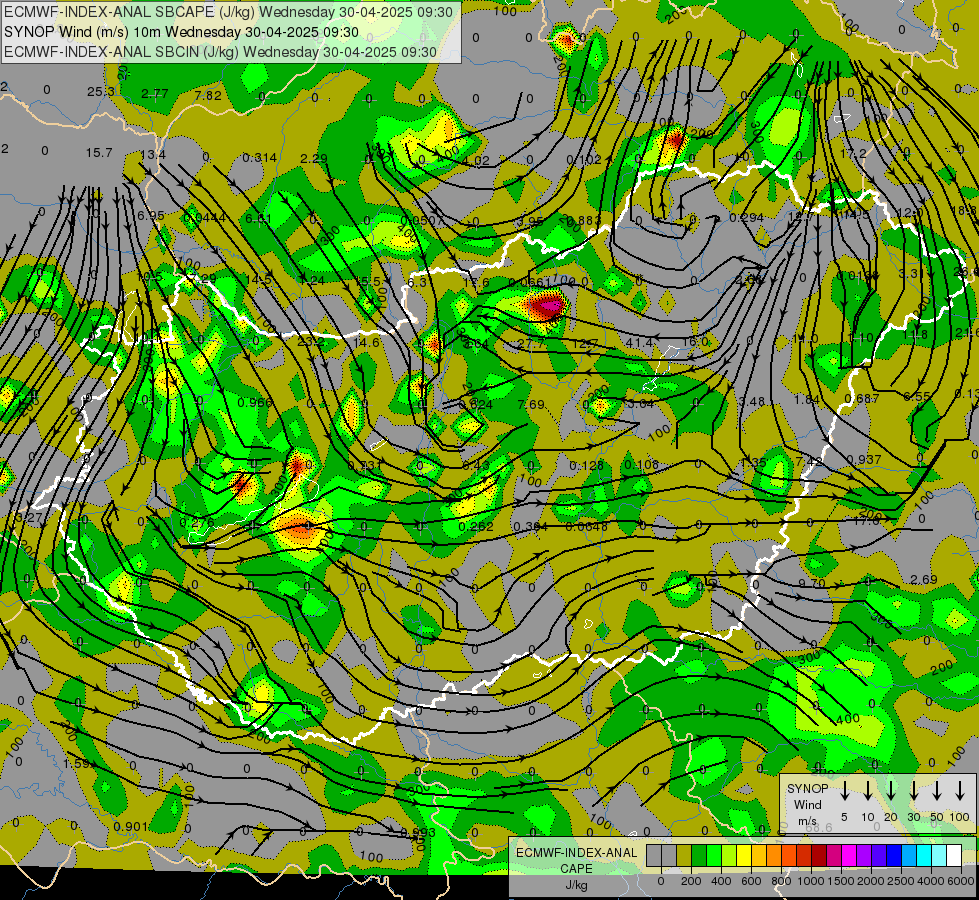The height and width of the screenshot is (900, 979).
Task: Click the 0.262 value on the map
Action: [x=476, y=527]
